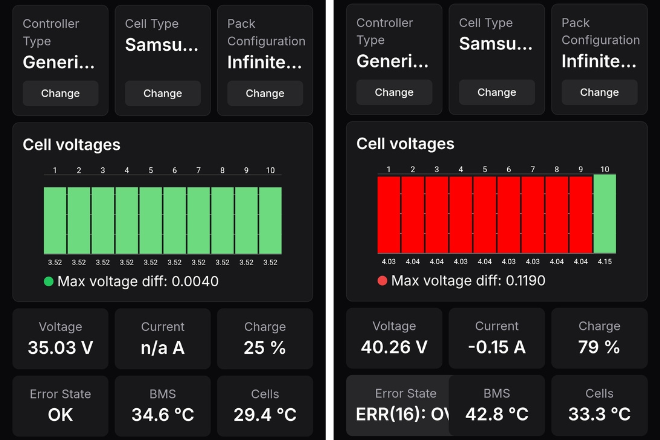660x440 pixels.
Task: Click Change under Controller Type, left panel
Action: [x=60, y=93]
